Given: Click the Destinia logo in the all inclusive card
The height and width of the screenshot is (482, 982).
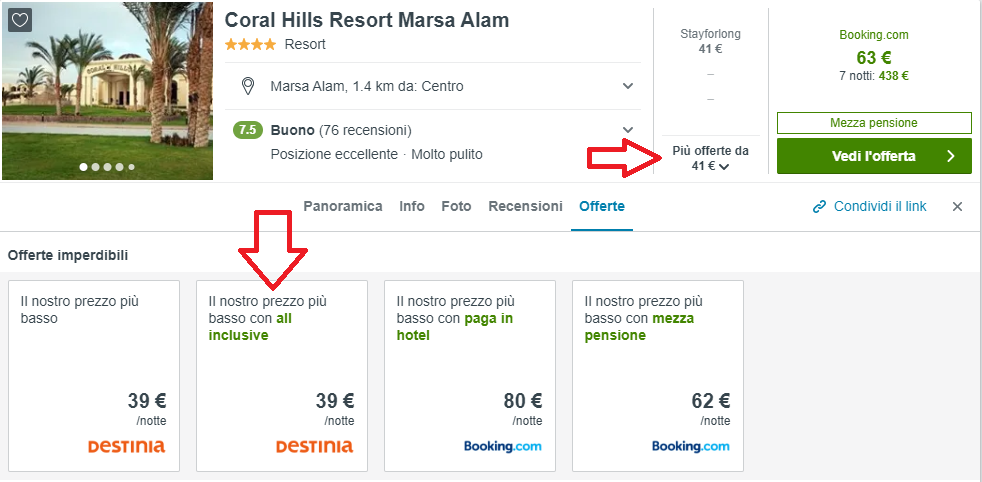Looking at the screenshot, I should tap(314, 446).
